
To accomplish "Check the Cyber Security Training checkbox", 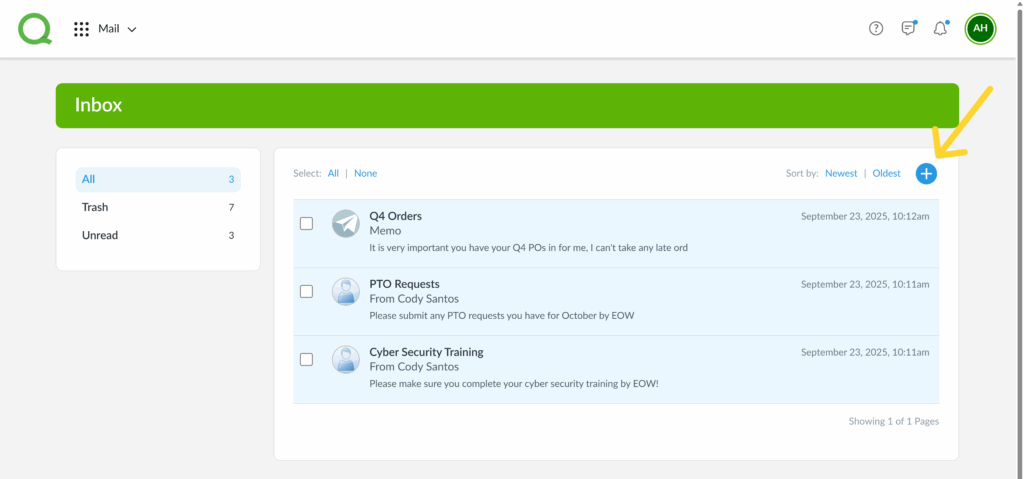I will tap(307, 360).
